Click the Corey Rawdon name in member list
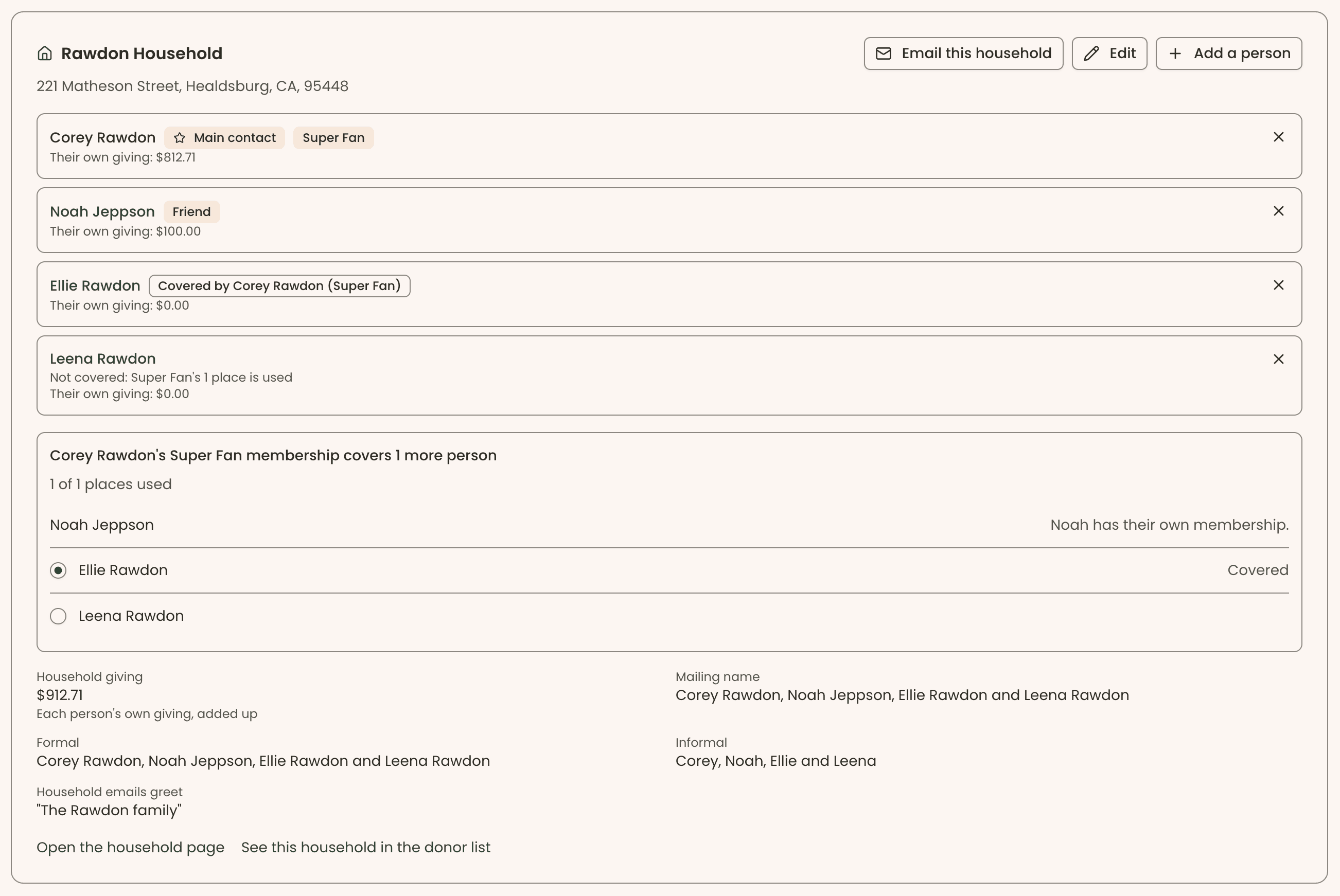 coord(103,138)
